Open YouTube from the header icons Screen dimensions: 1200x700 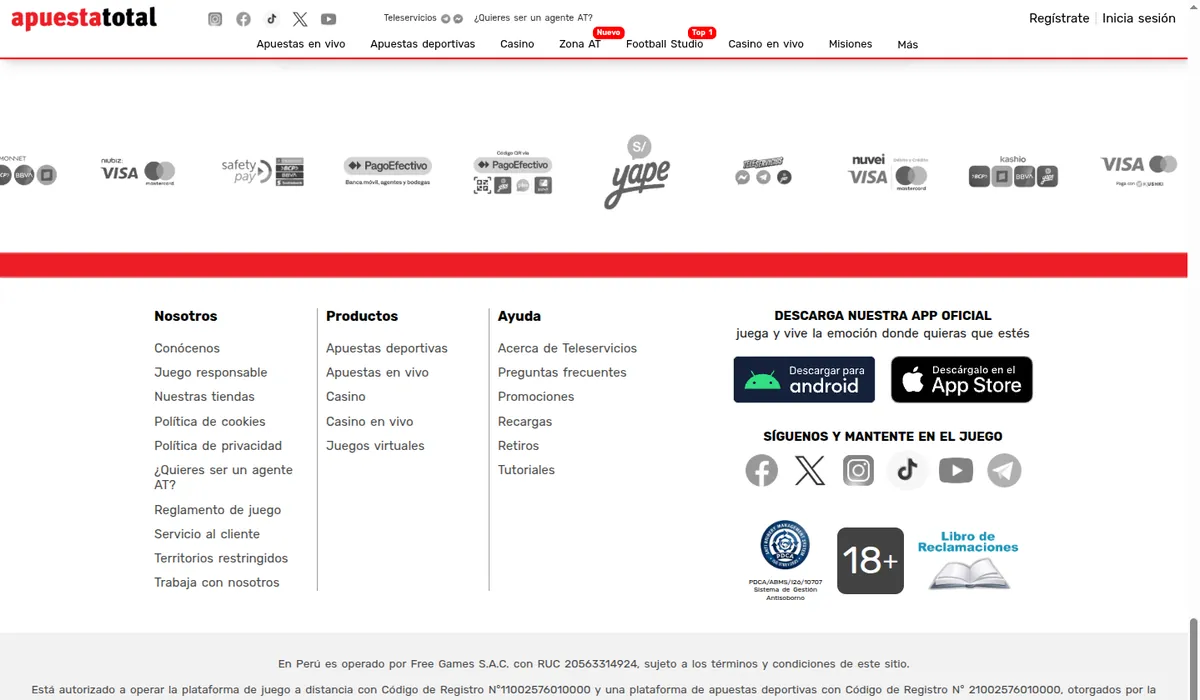329,19
